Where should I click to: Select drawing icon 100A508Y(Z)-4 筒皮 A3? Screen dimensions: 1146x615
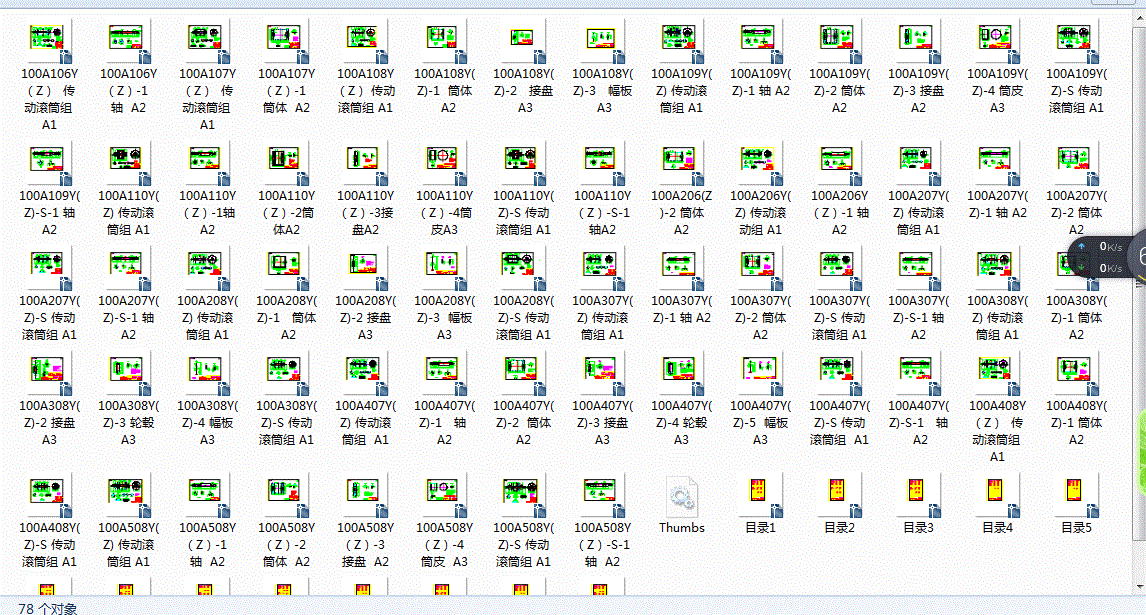tap(444, 495)
